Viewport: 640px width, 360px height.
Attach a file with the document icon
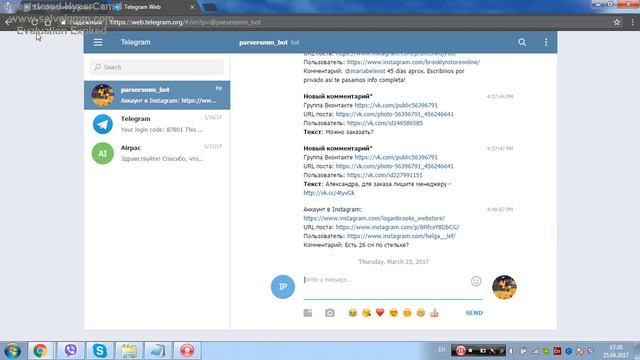(x=308, y=313)
